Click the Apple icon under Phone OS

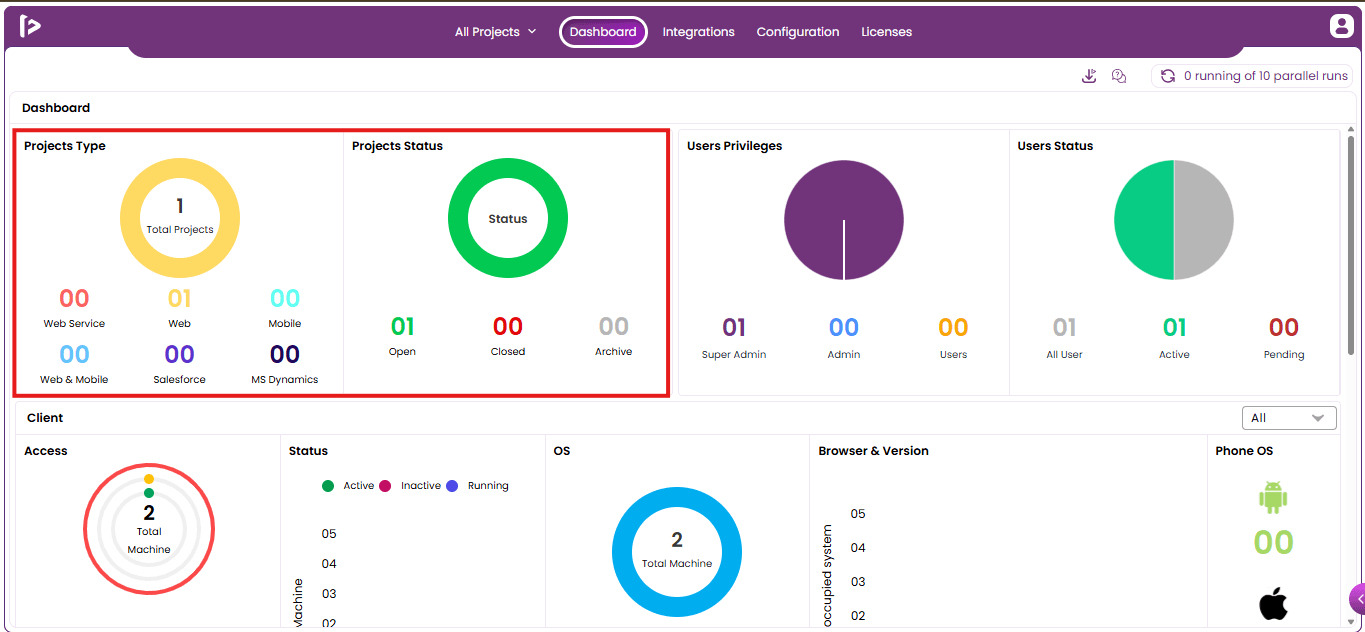click(1273, 603)
